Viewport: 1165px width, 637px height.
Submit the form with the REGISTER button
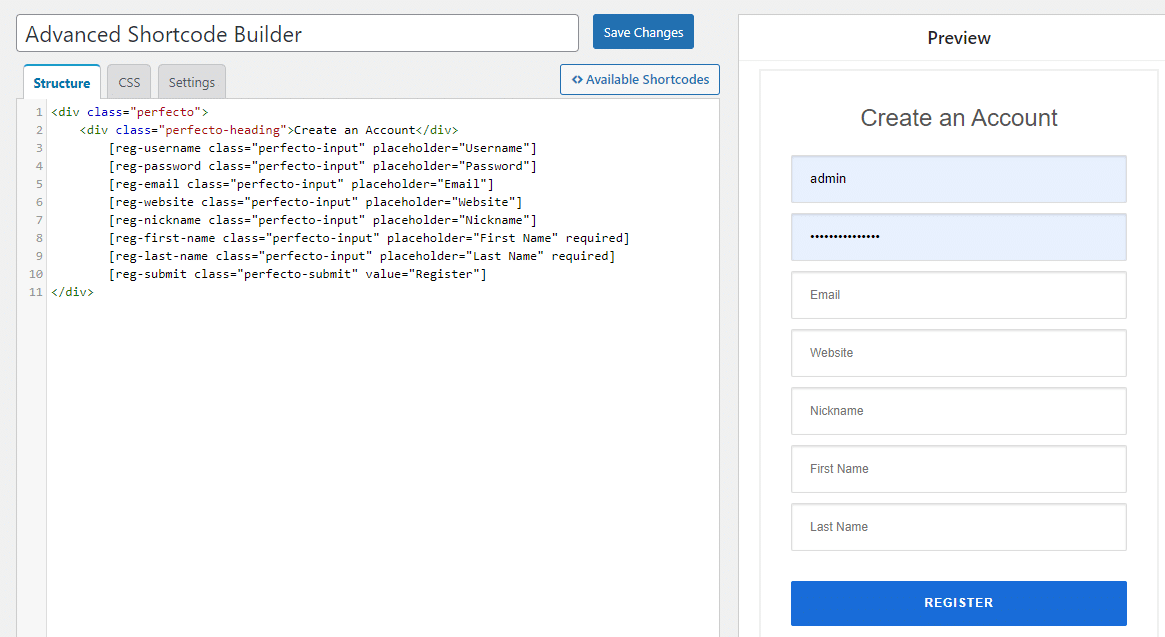pos(958,603)
